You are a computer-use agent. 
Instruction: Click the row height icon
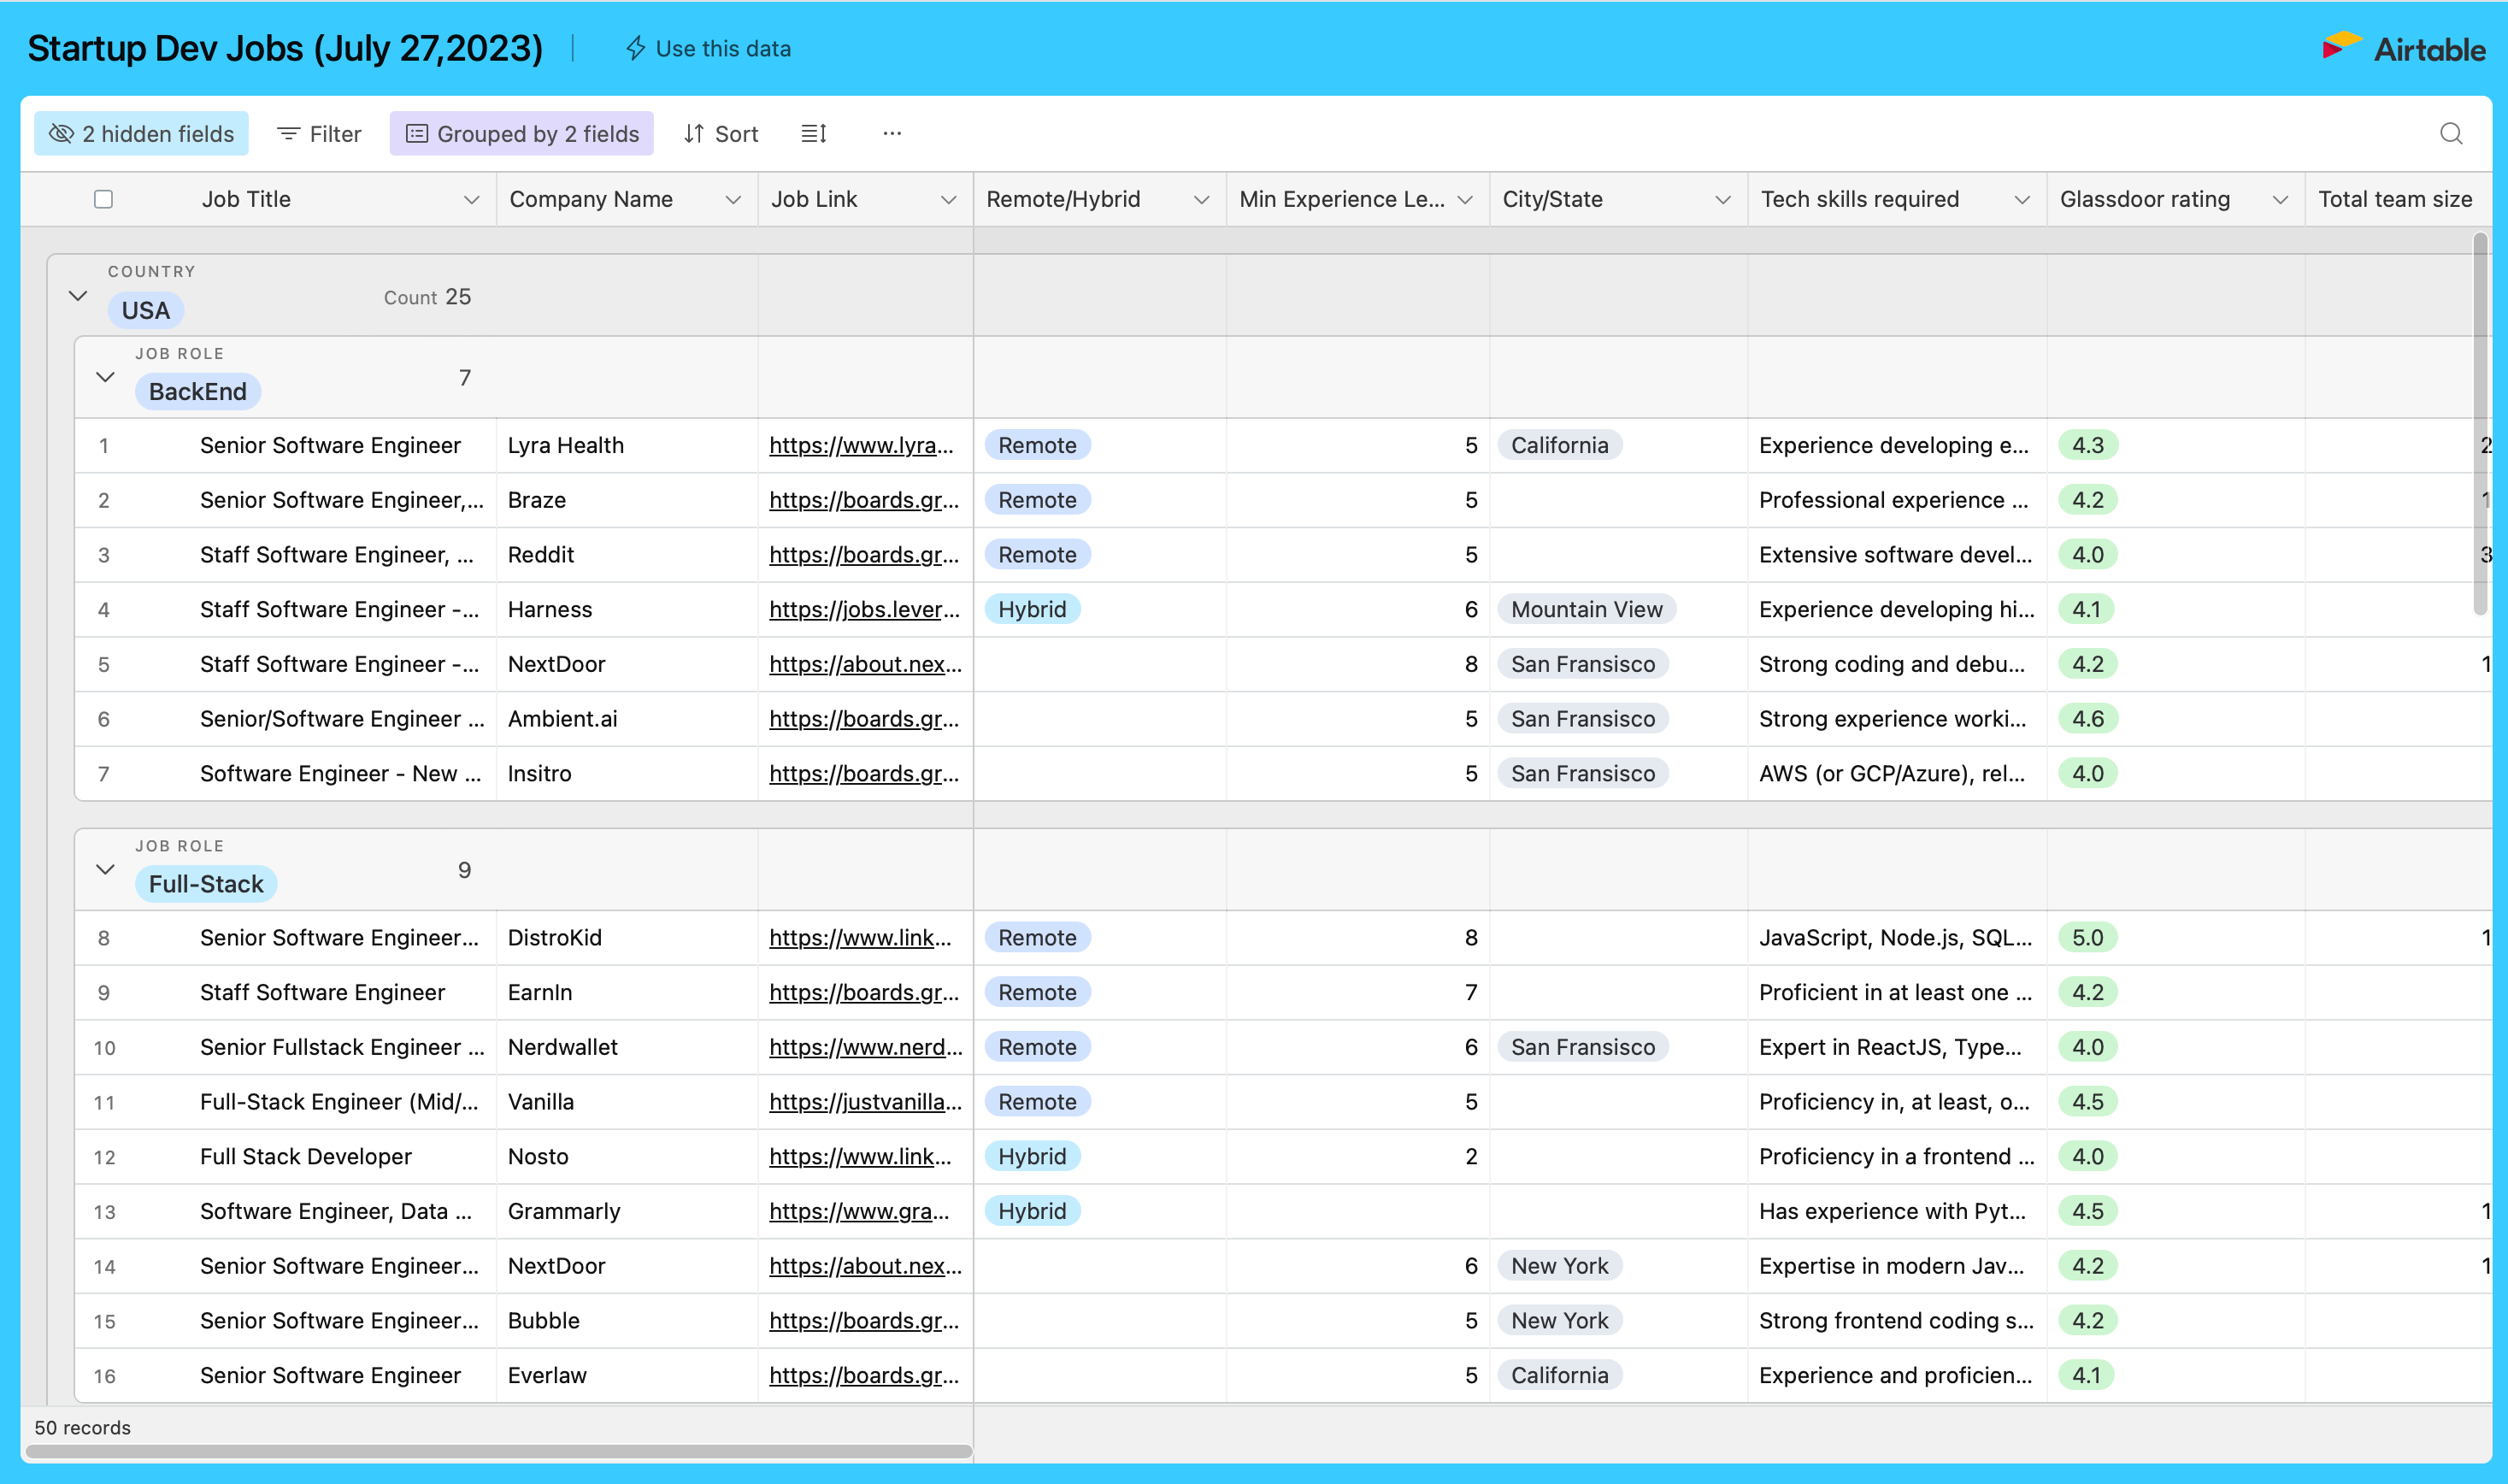[x=814, y=133]
